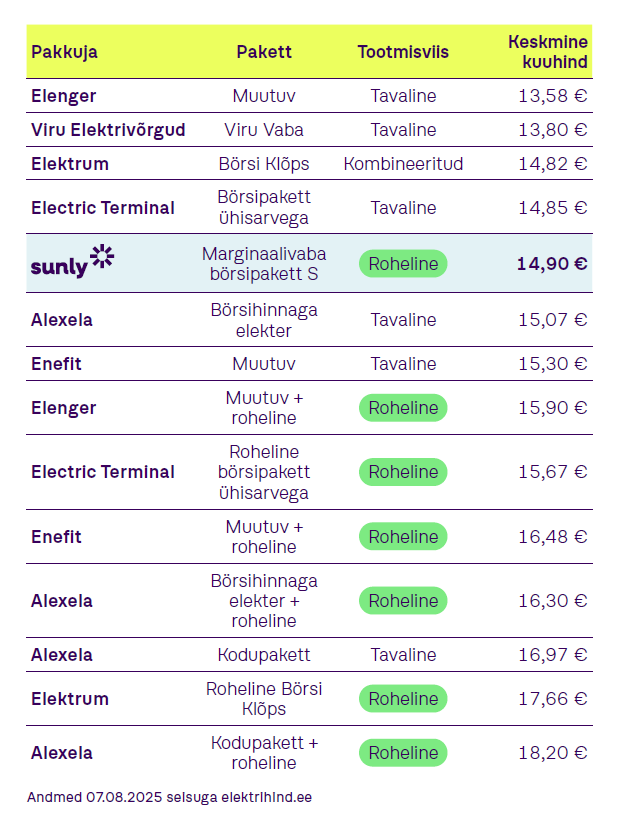Viewport: 621px width, 828px height.
Task: Click the Roheline badge next to 18,20 €
Action: pos(403,752)
